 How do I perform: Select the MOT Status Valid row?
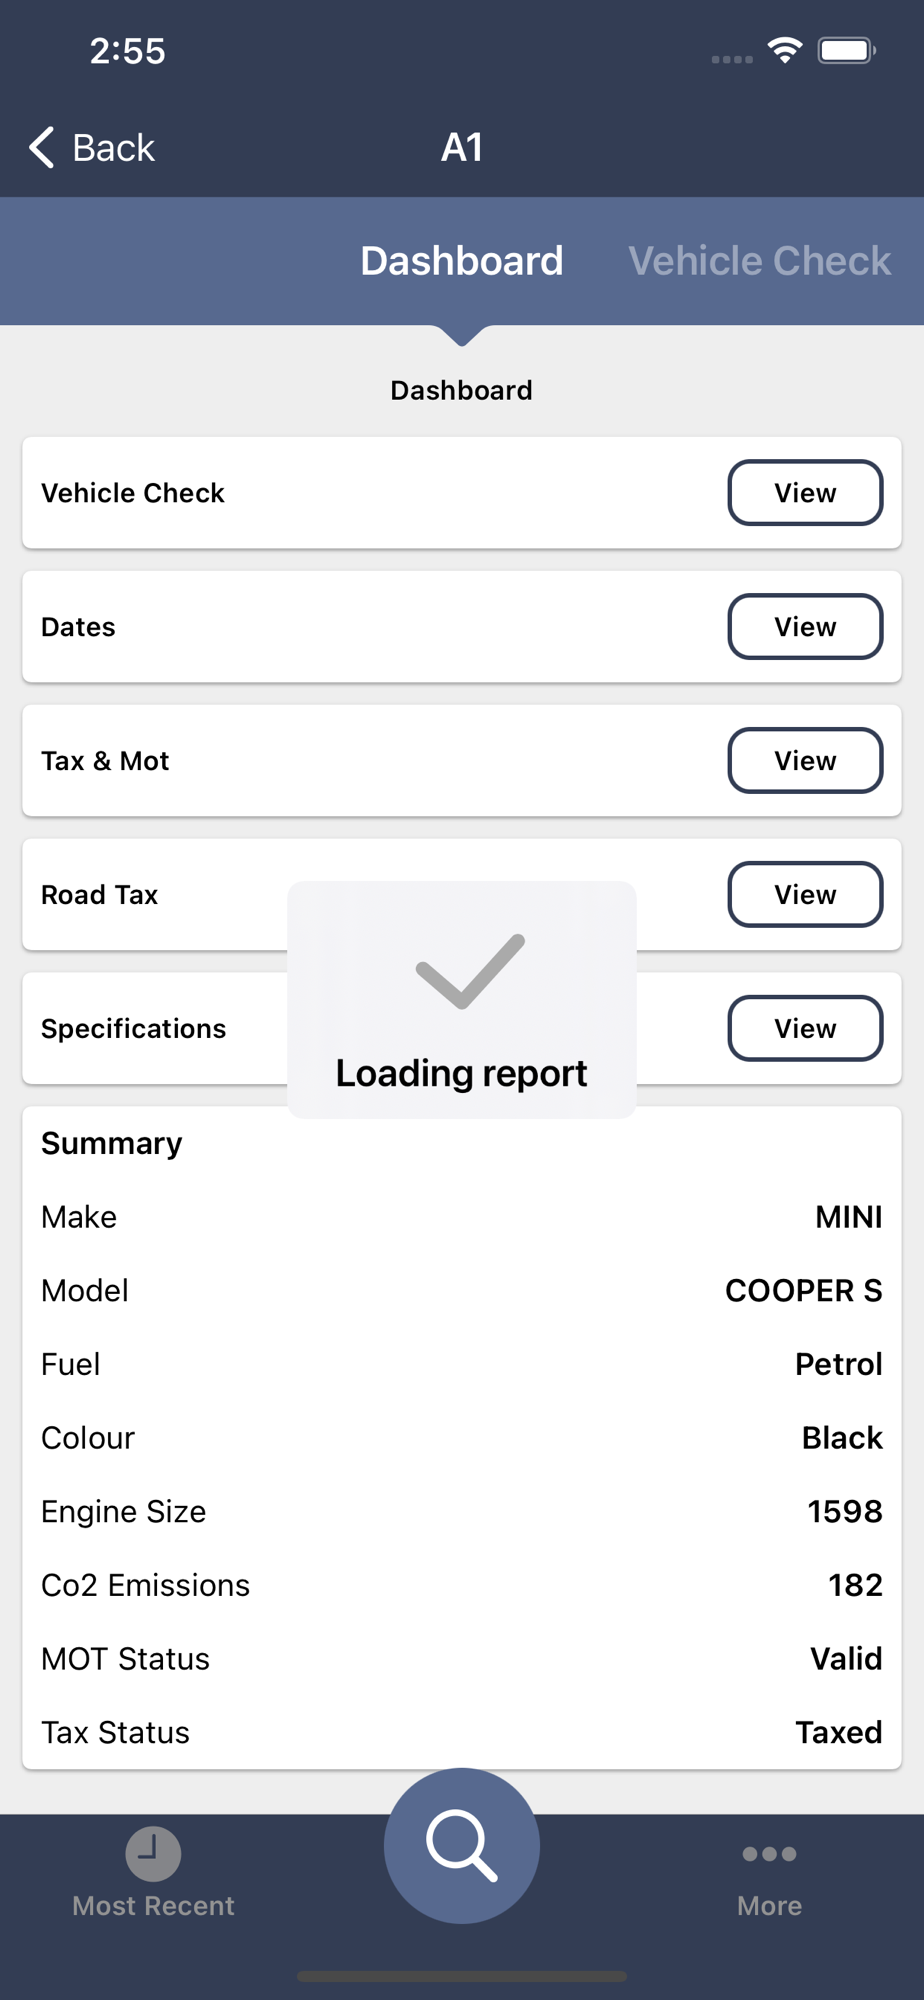[x=462, y=1659]
